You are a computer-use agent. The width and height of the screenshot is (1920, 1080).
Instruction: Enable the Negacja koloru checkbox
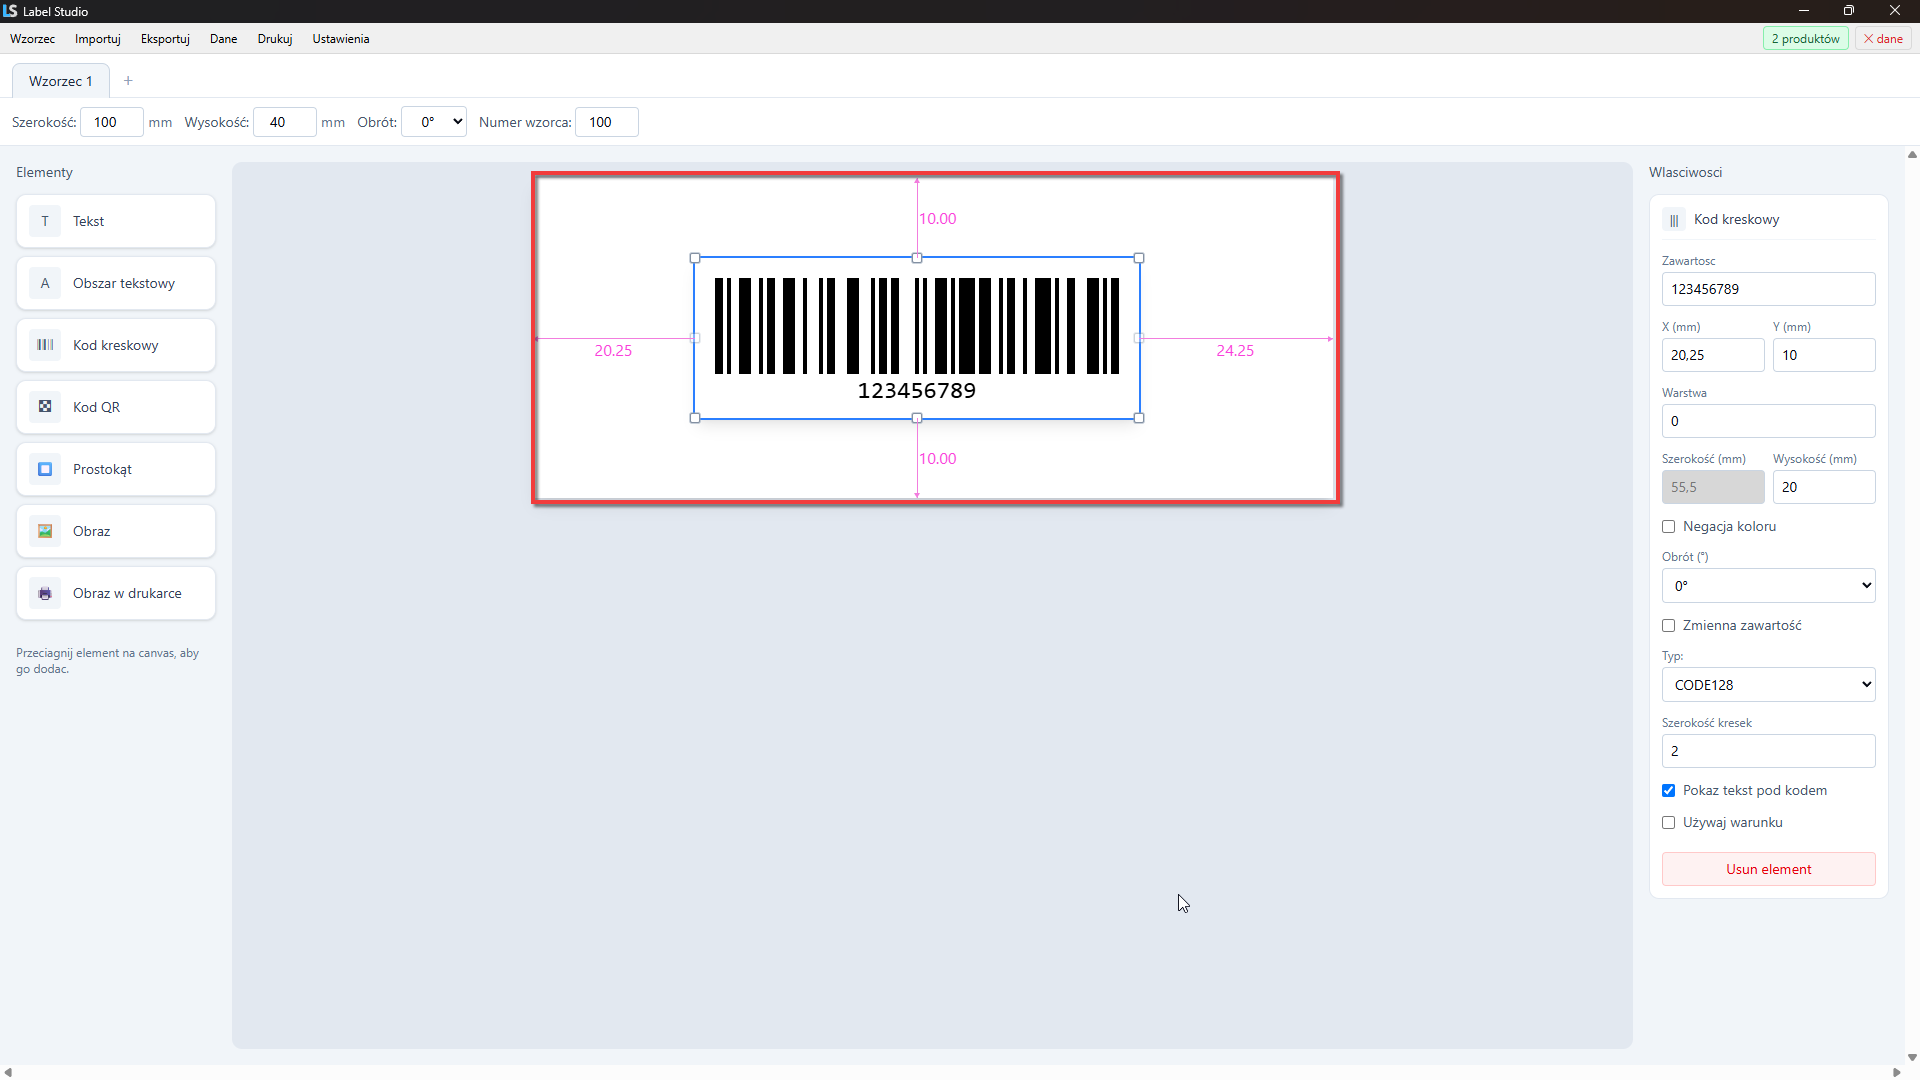[1668, 527]
